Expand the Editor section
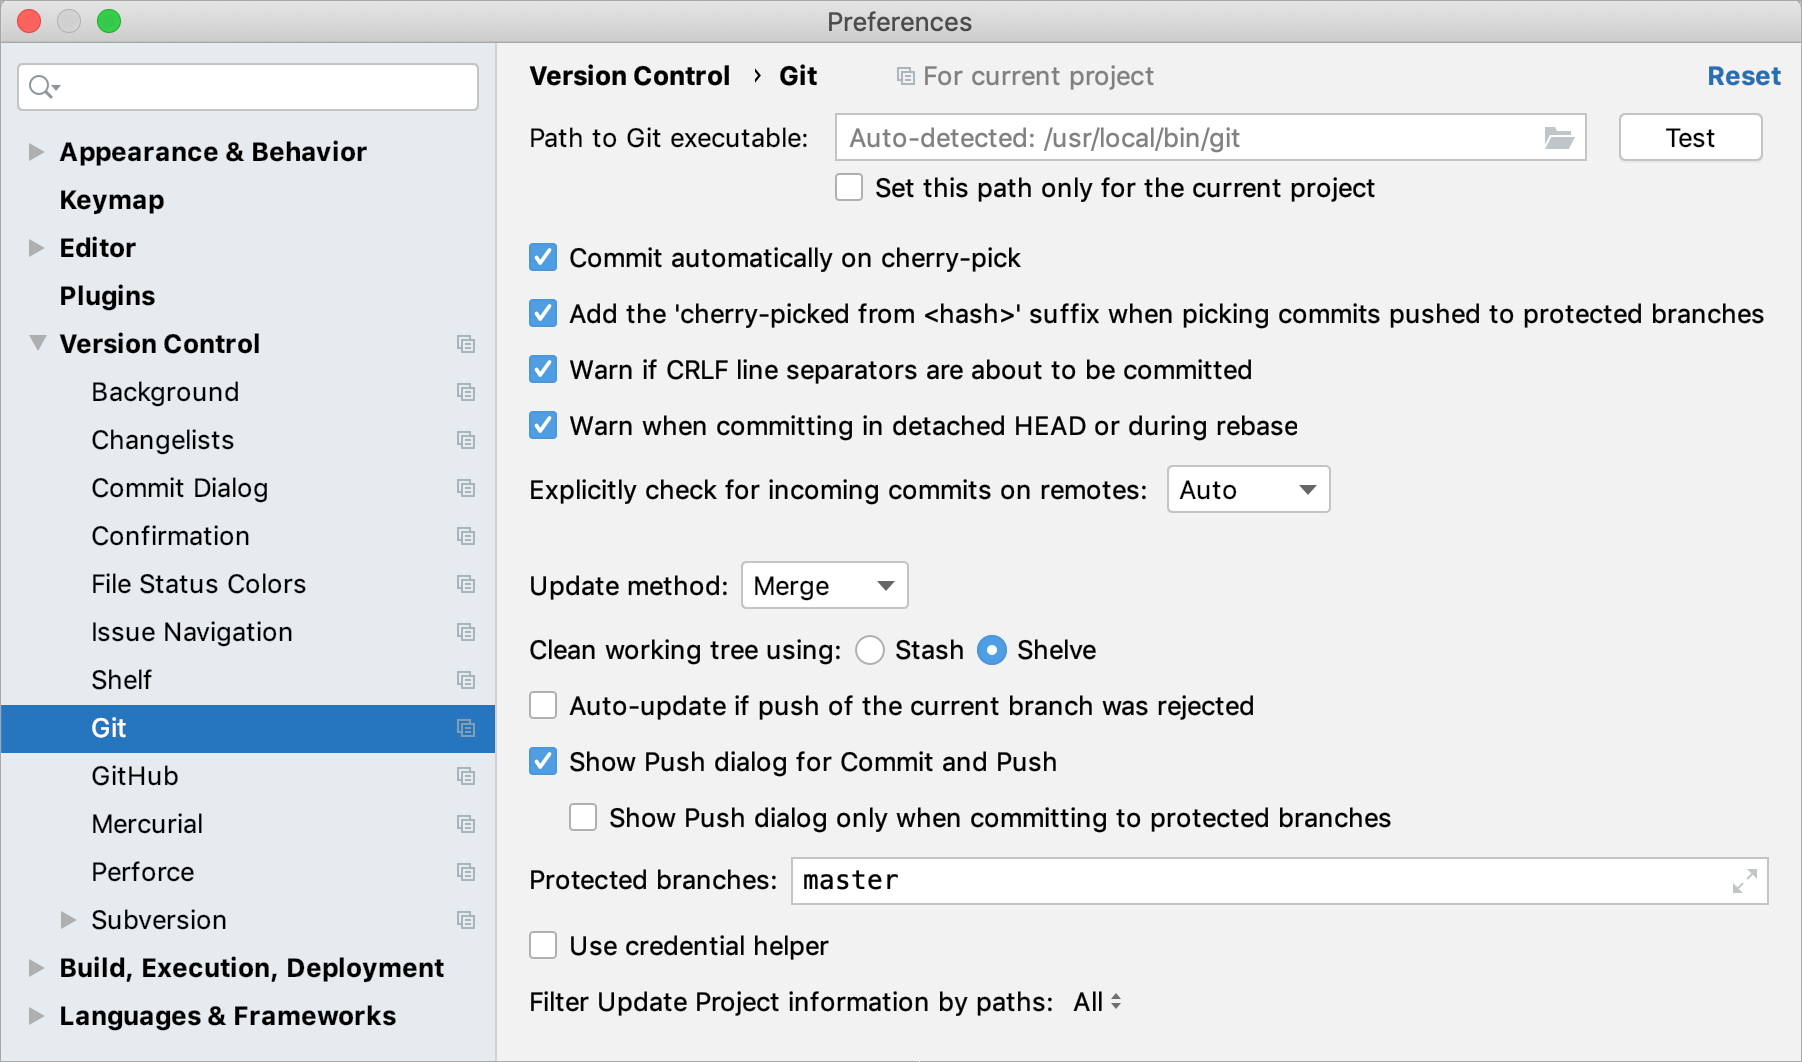The image size is (1802, 1062). 37,248
